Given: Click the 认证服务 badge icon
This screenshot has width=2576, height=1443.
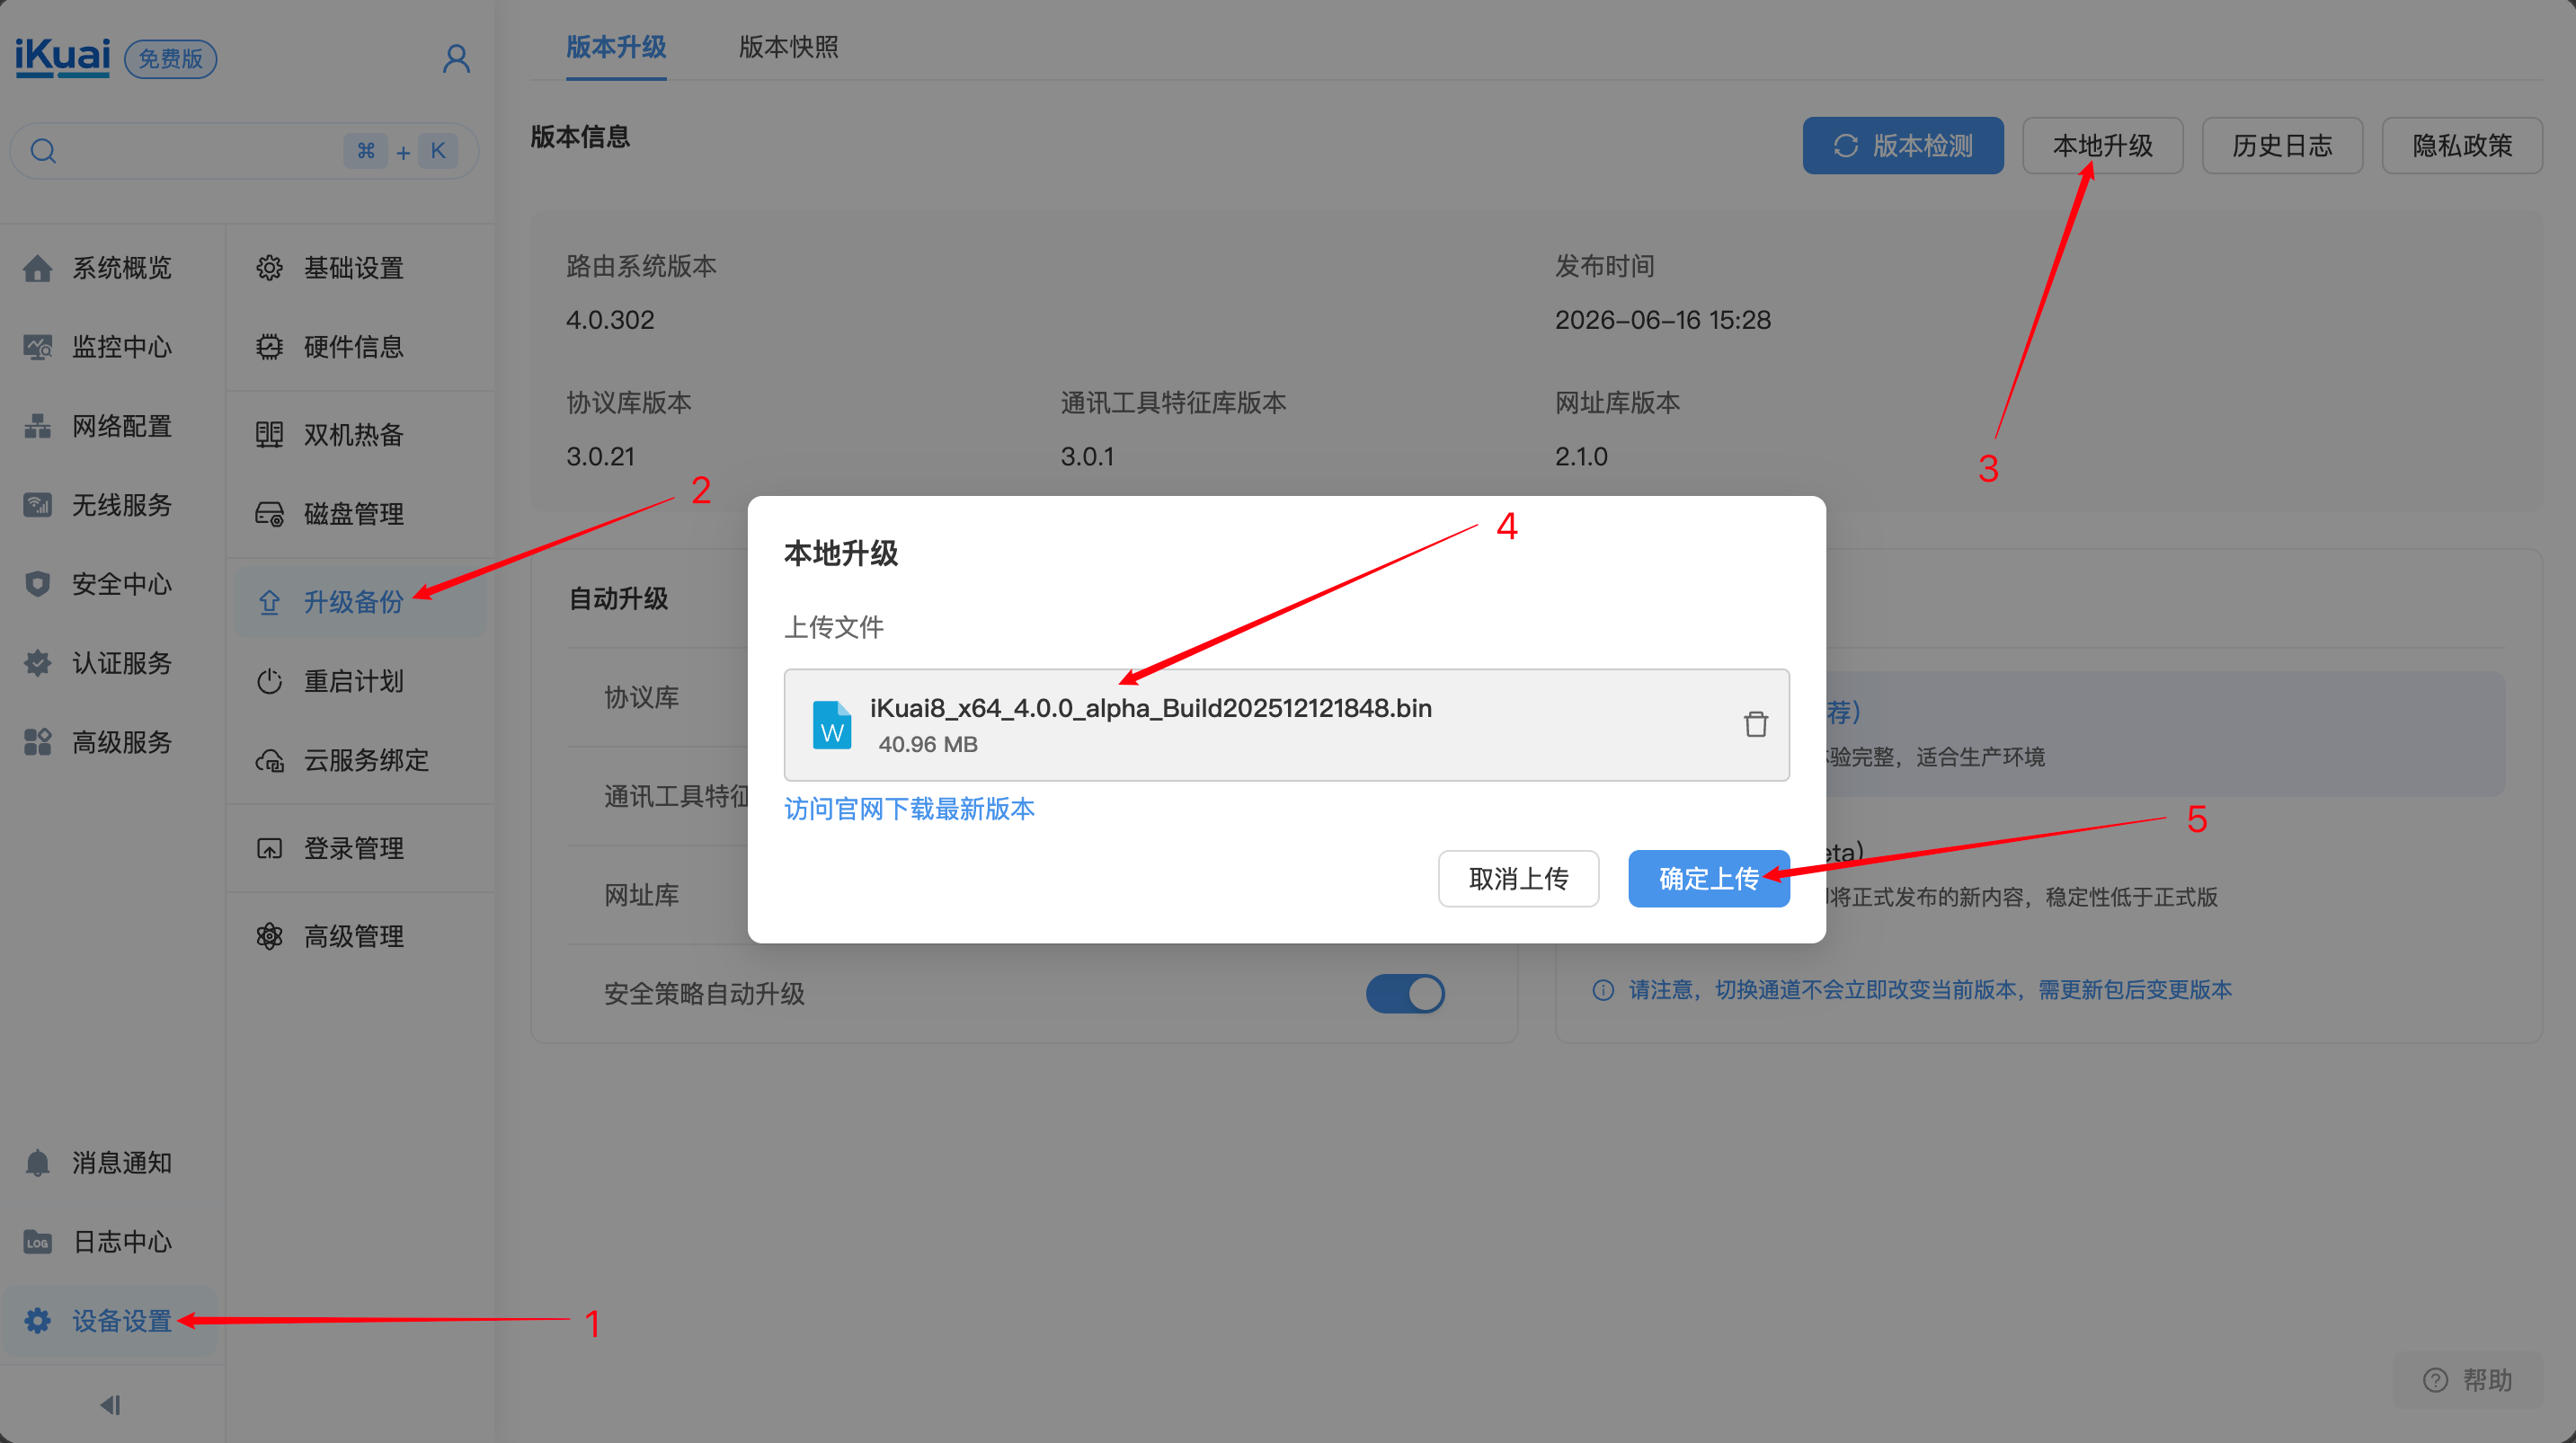Looking at the screenshot, I should pyautogui.click(x=37, y=663).
